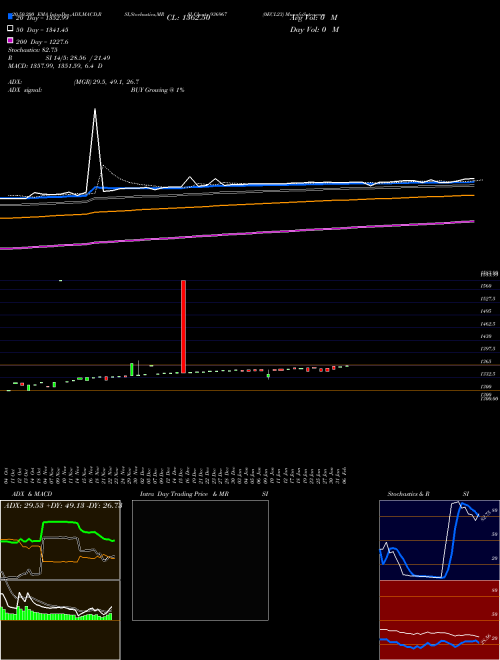This screenshot has height=660, width=500.
Task: Click the 1430 price axis label
Action: [x=486, y=336]
